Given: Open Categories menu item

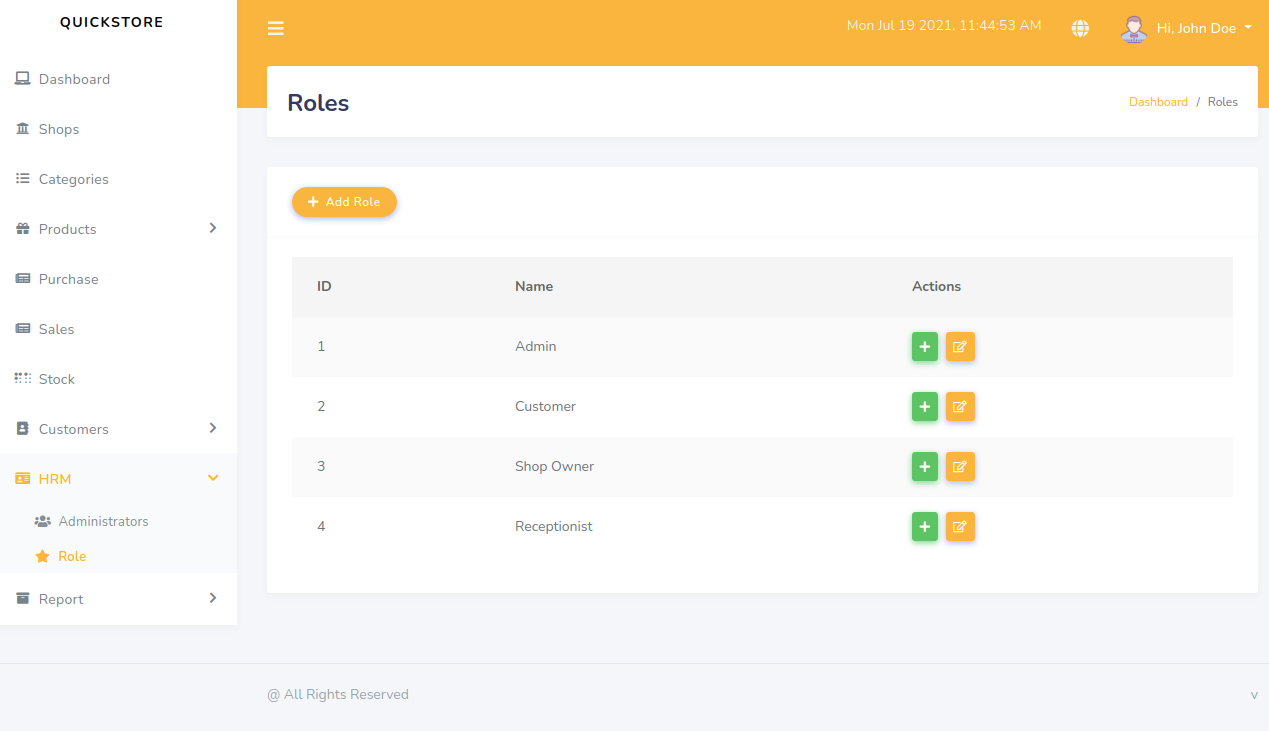Looking at the screenshot, I should pos(118,179).
